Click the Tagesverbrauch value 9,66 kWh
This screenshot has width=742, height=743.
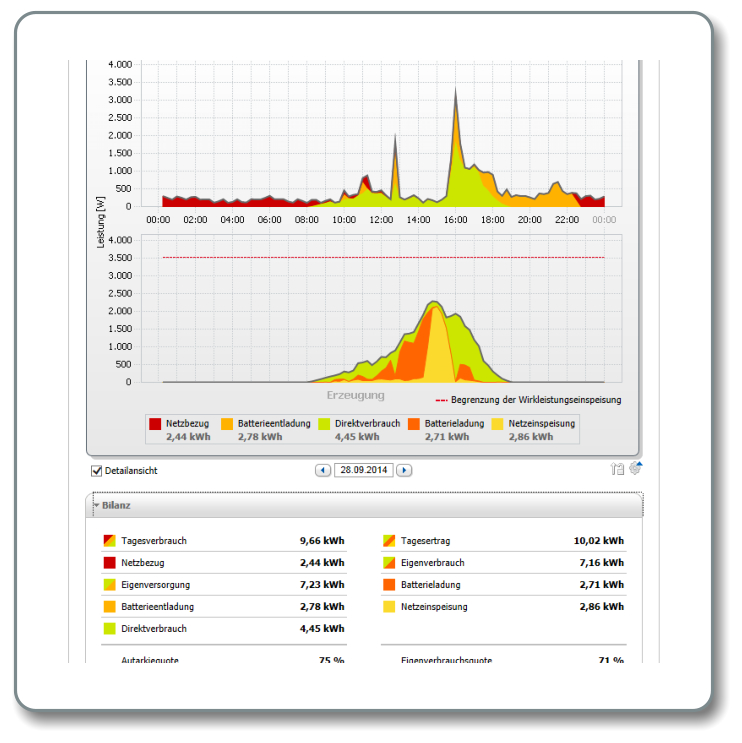click(322, 541)
